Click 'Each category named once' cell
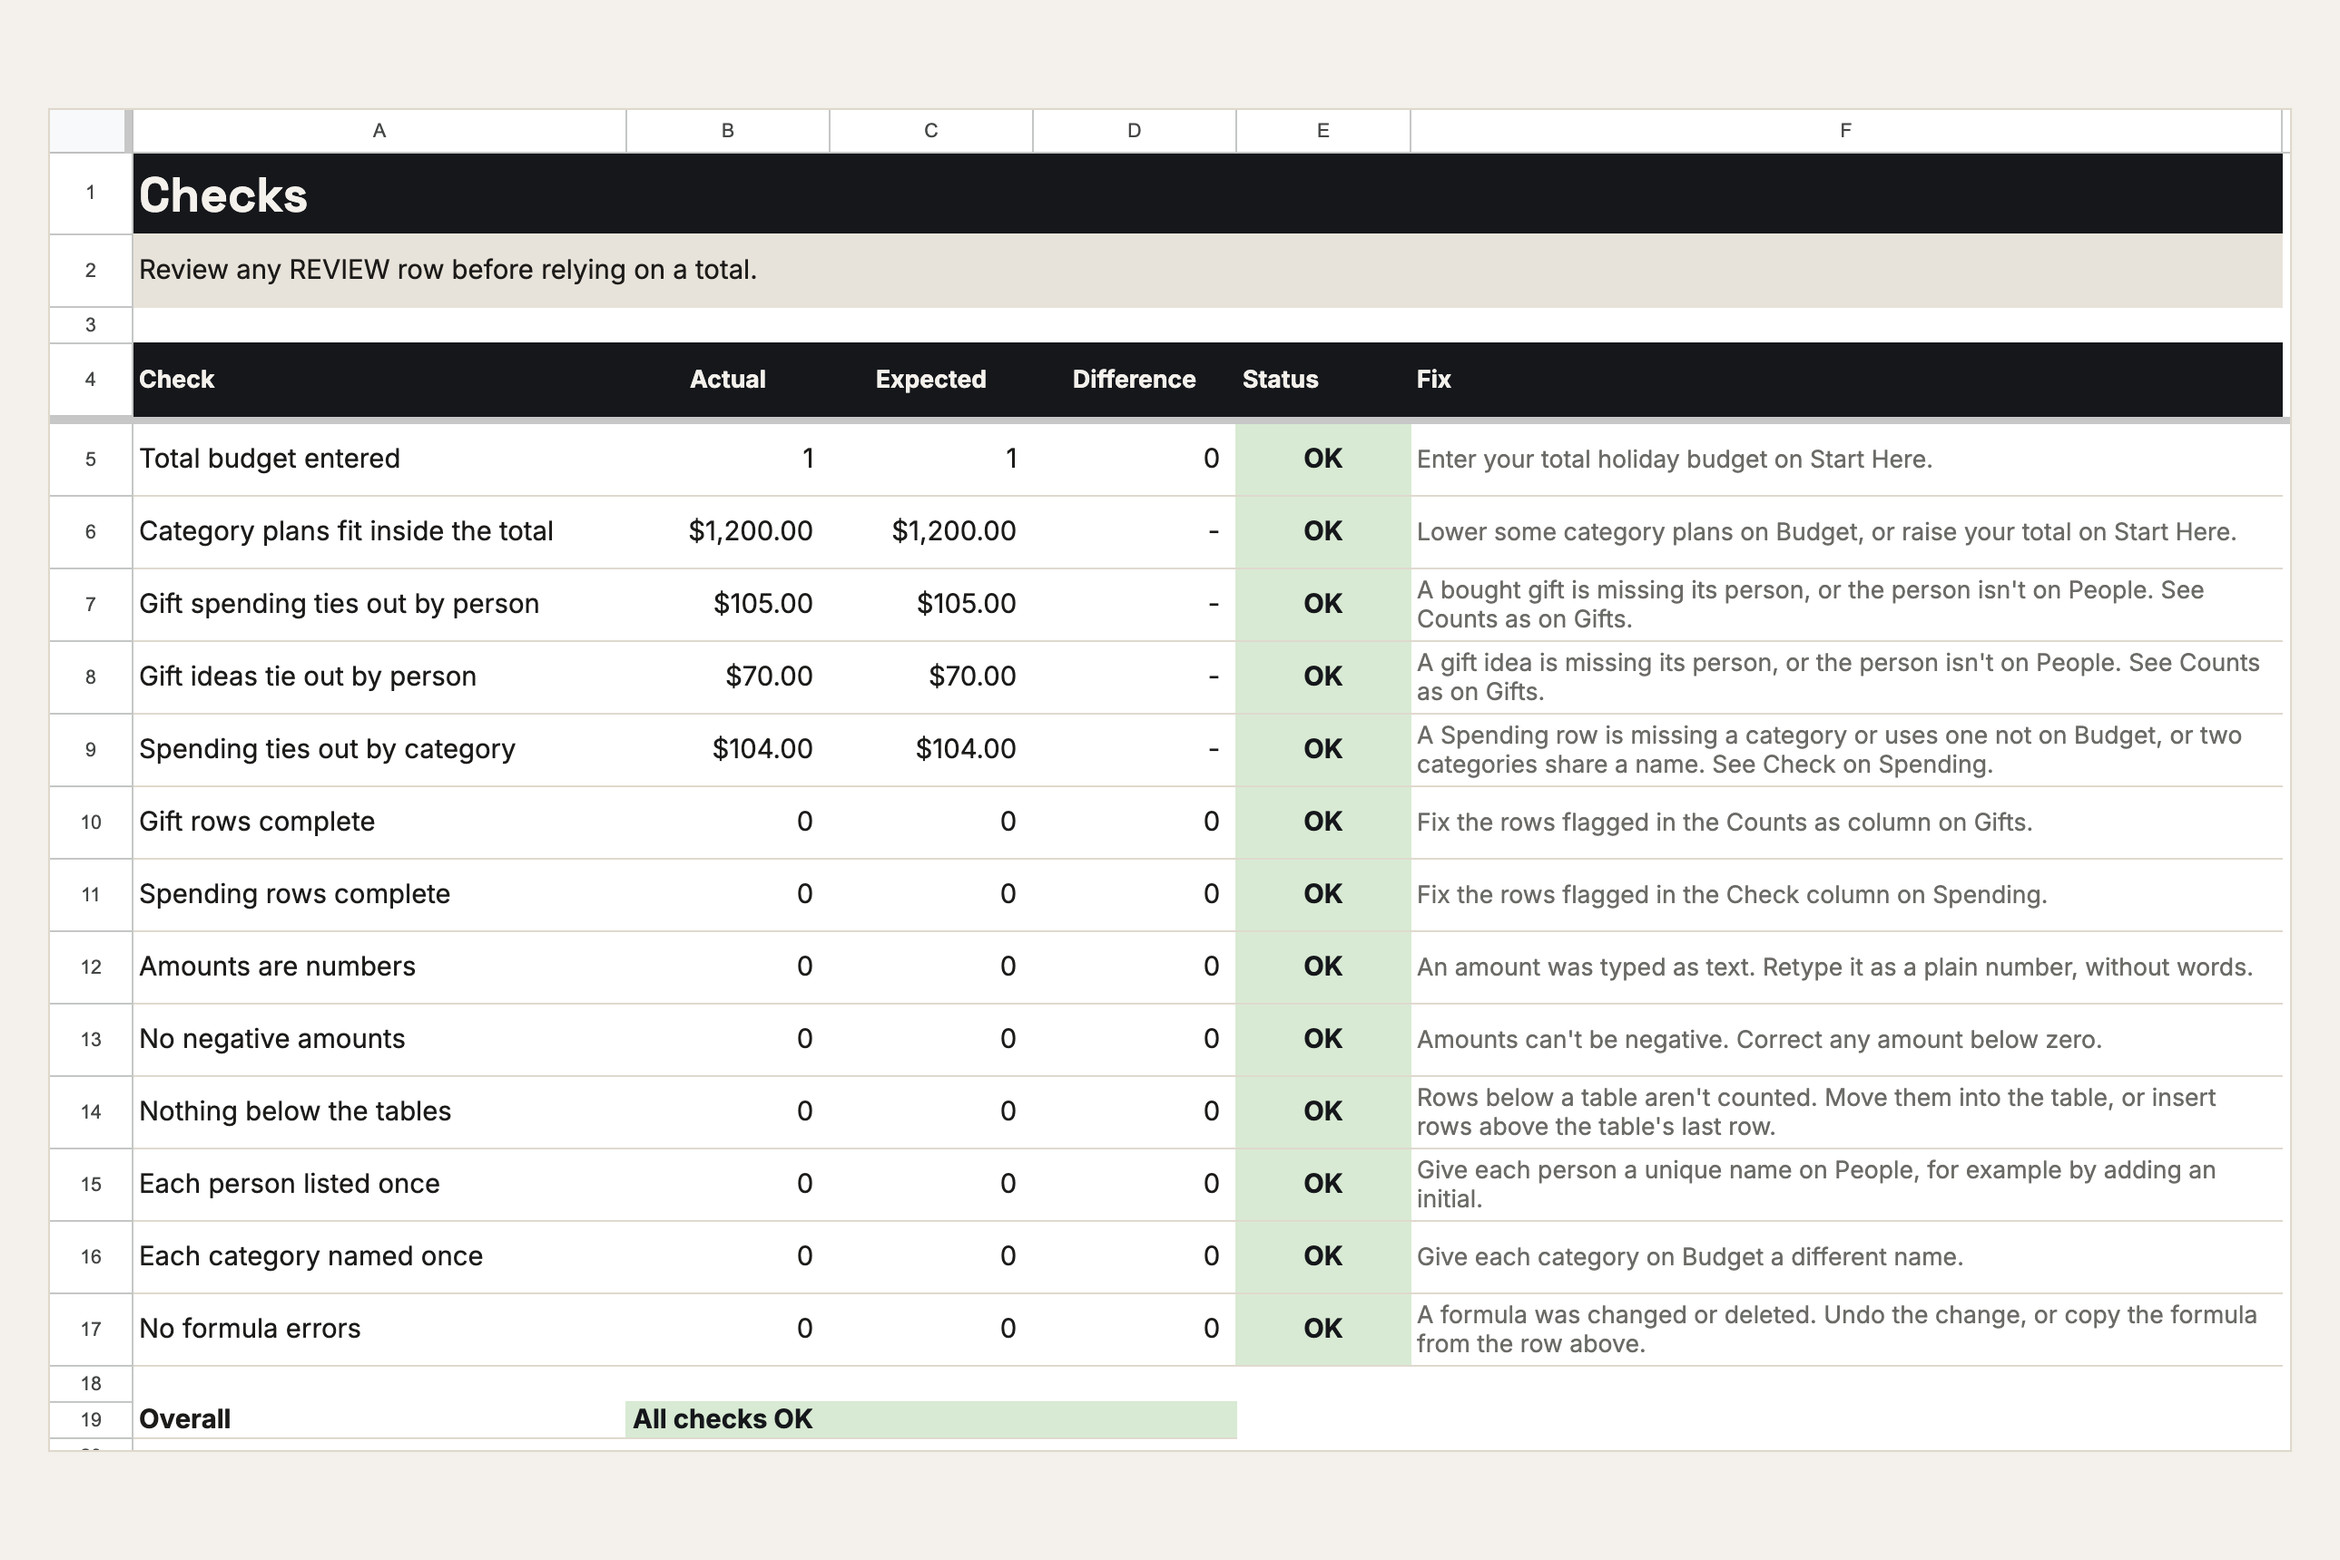Viewport: 2340px width, 1560px height. click(379, 1257)
